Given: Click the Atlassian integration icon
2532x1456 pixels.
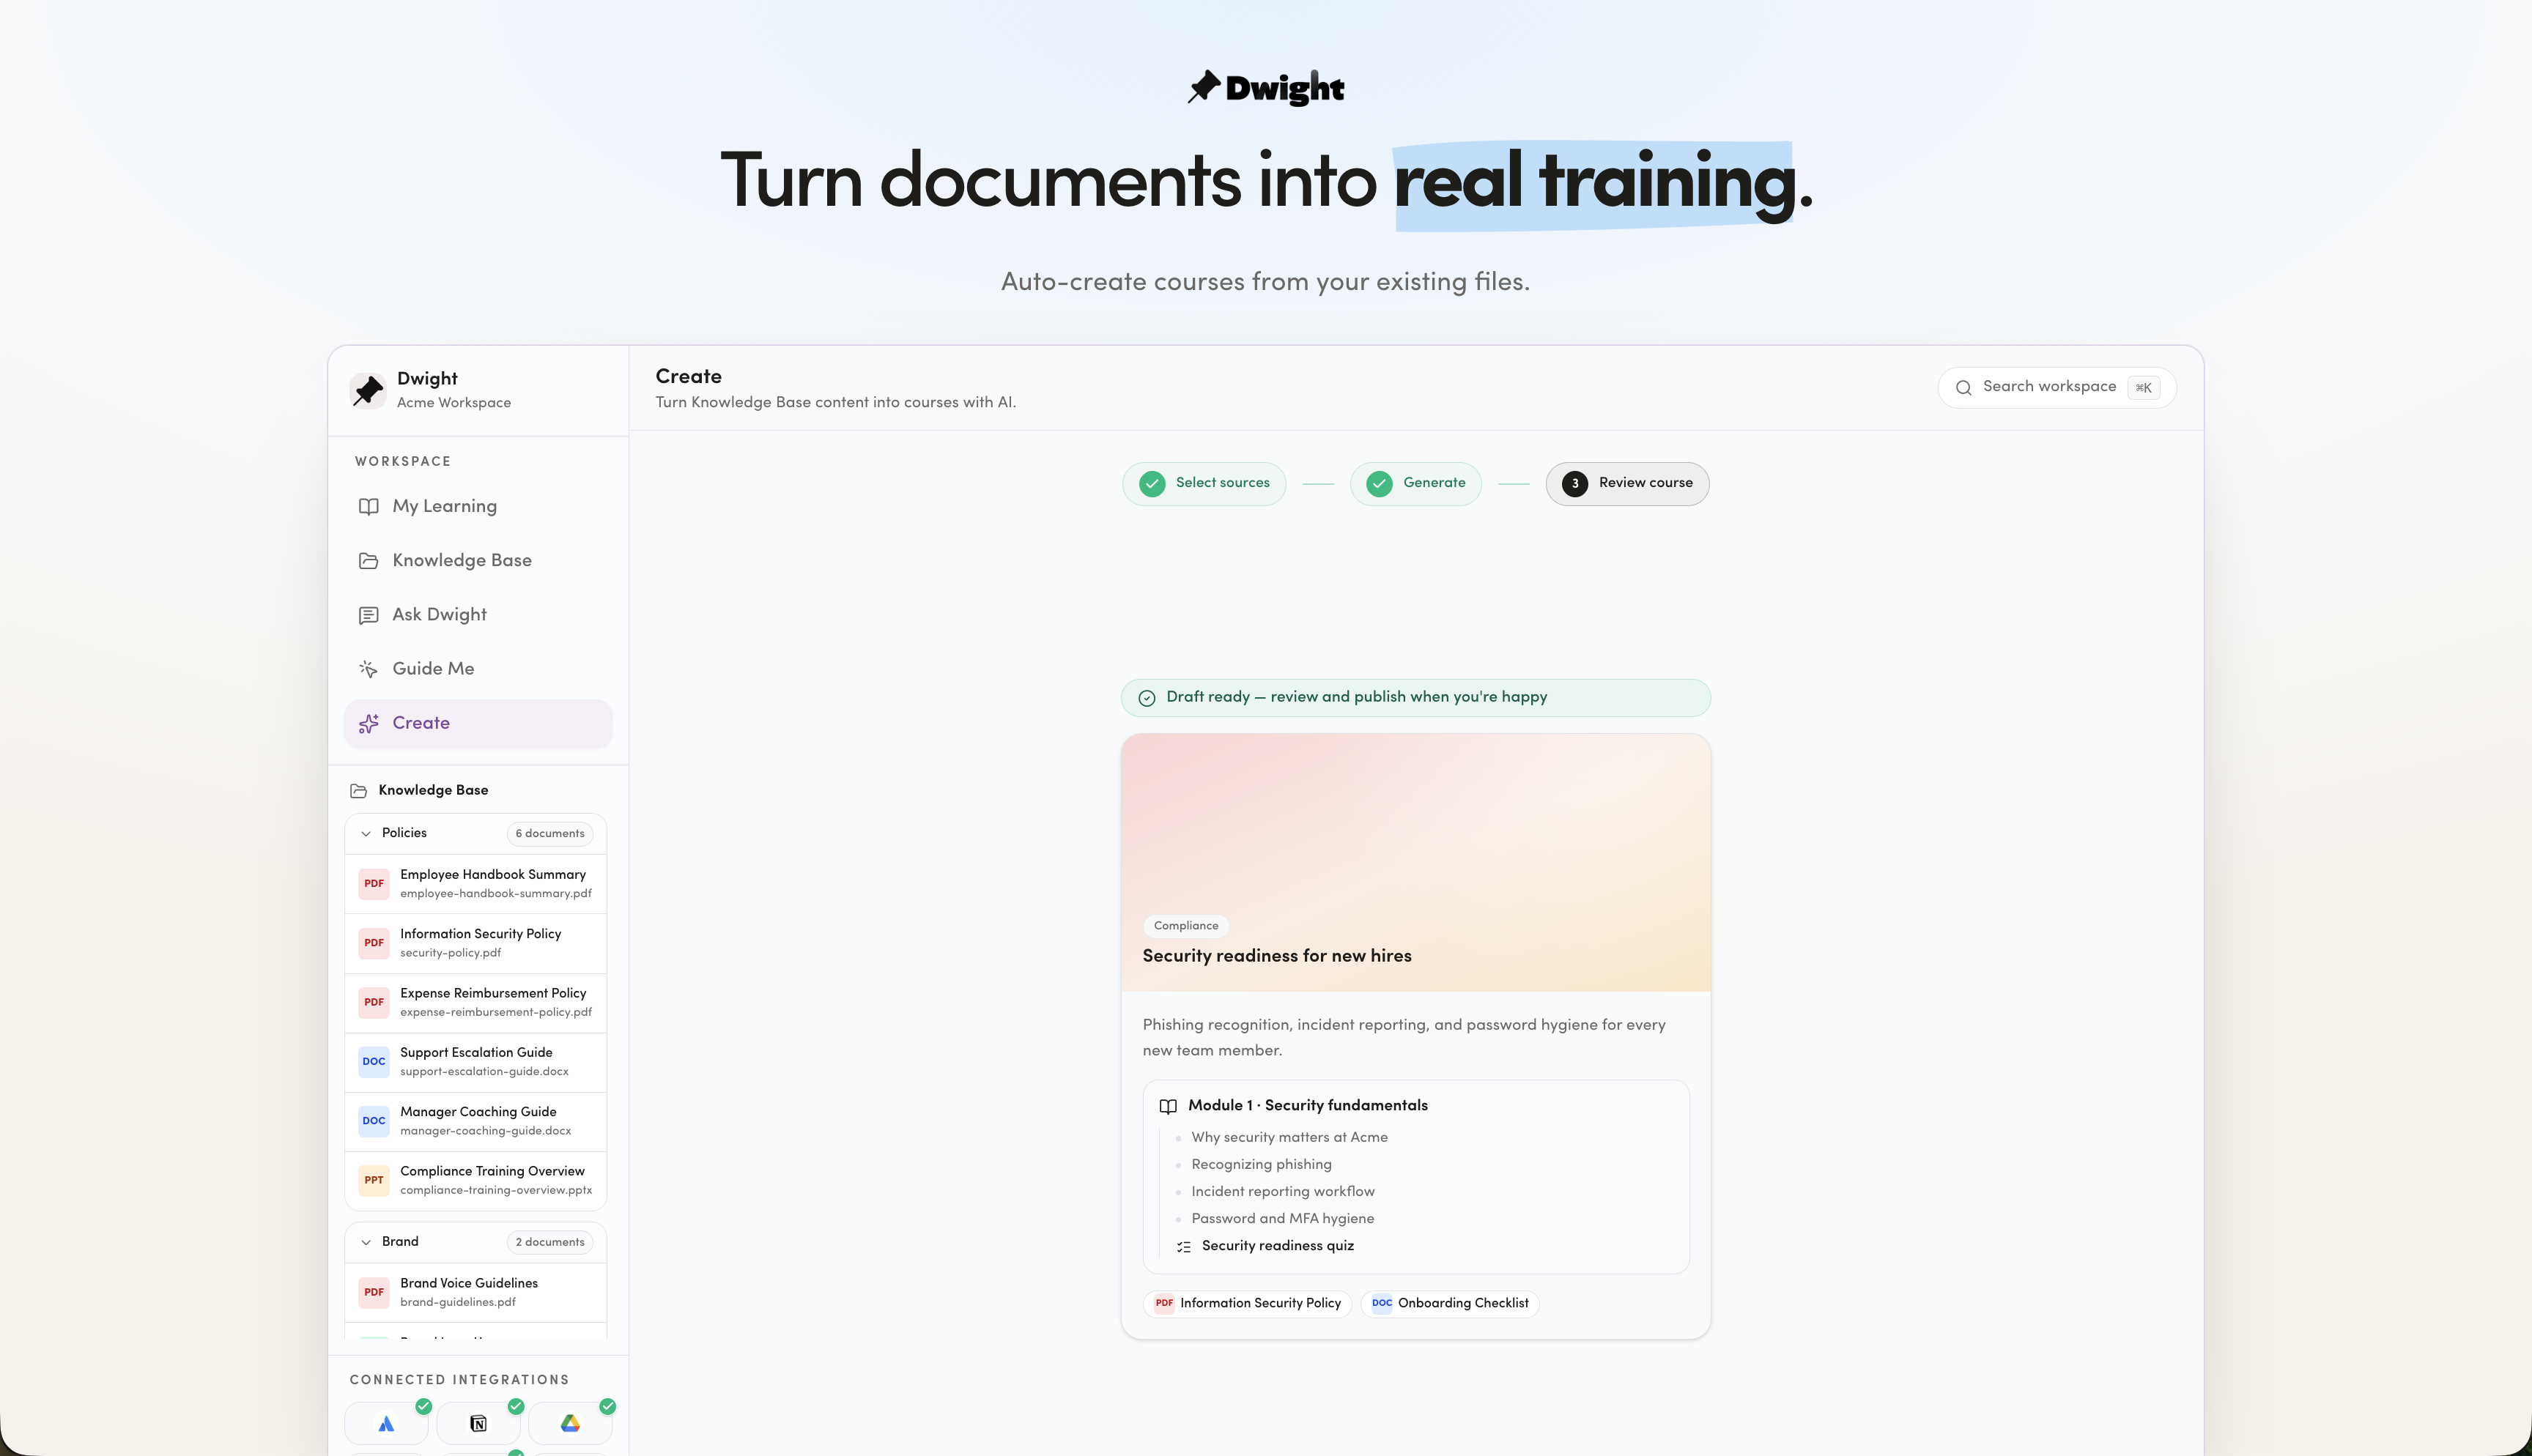Looking at the screenshot, I should [x=386, y=1424].
